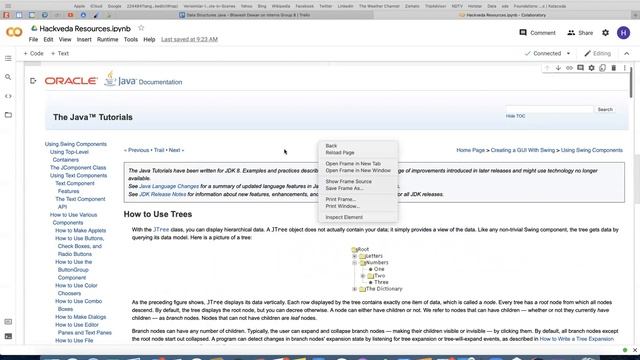Expand the Letters tree node
The image size is (640, 360).
[355, 256]
